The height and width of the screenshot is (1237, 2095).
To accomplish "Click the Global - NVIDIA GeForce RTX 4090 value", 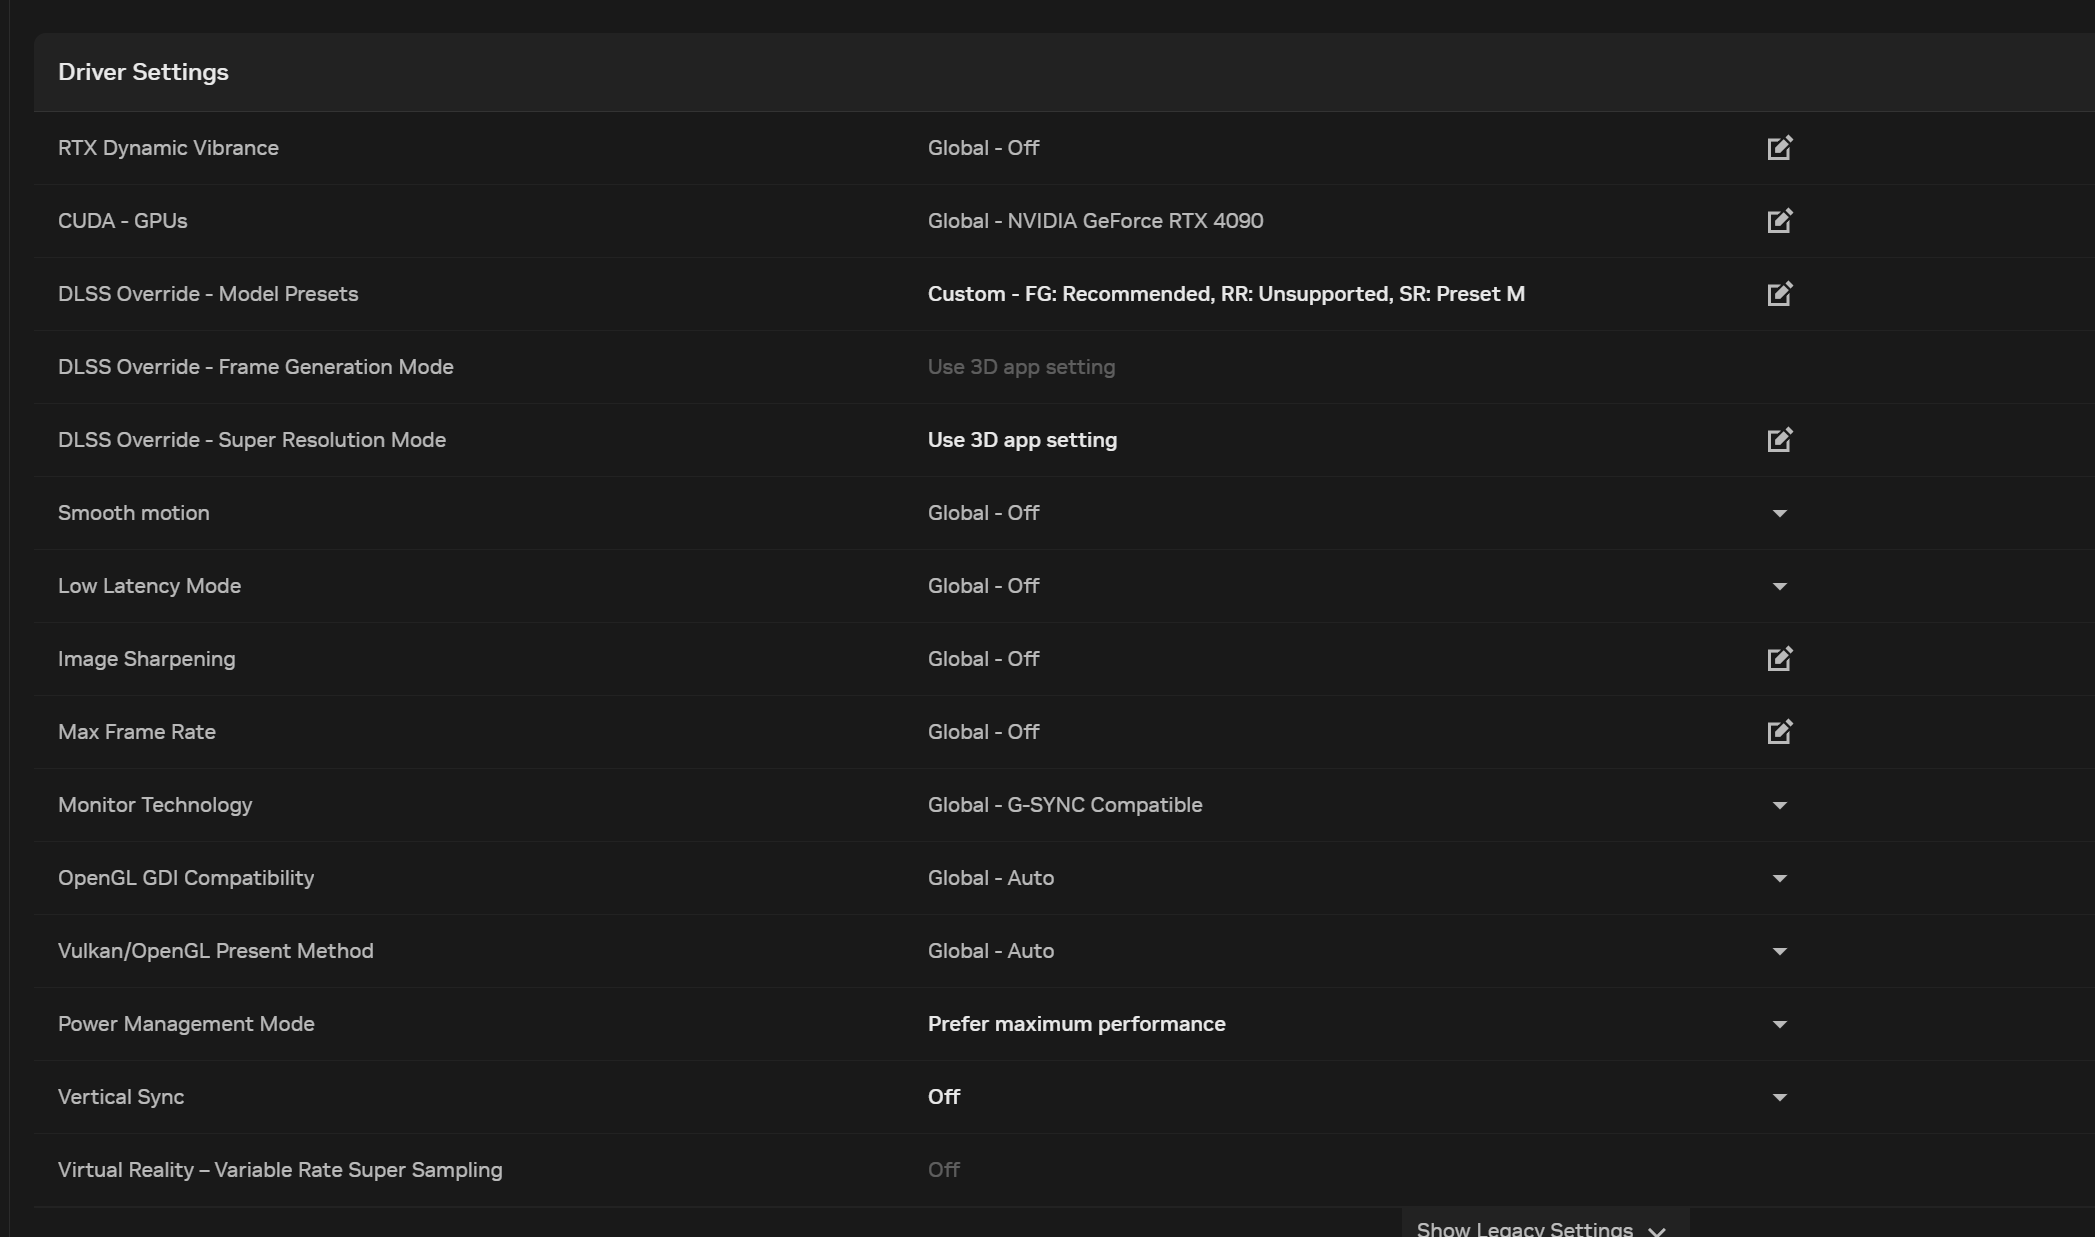I will (x=1095, y=221).
